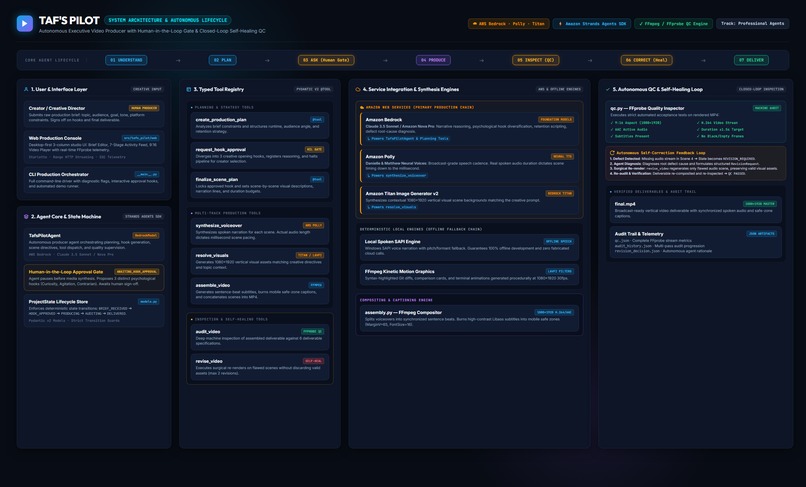The height and width of the screenshot is (487, 806).
Task: Select the 07 DELIVER lifecycle stage
Action: (751, 60)
